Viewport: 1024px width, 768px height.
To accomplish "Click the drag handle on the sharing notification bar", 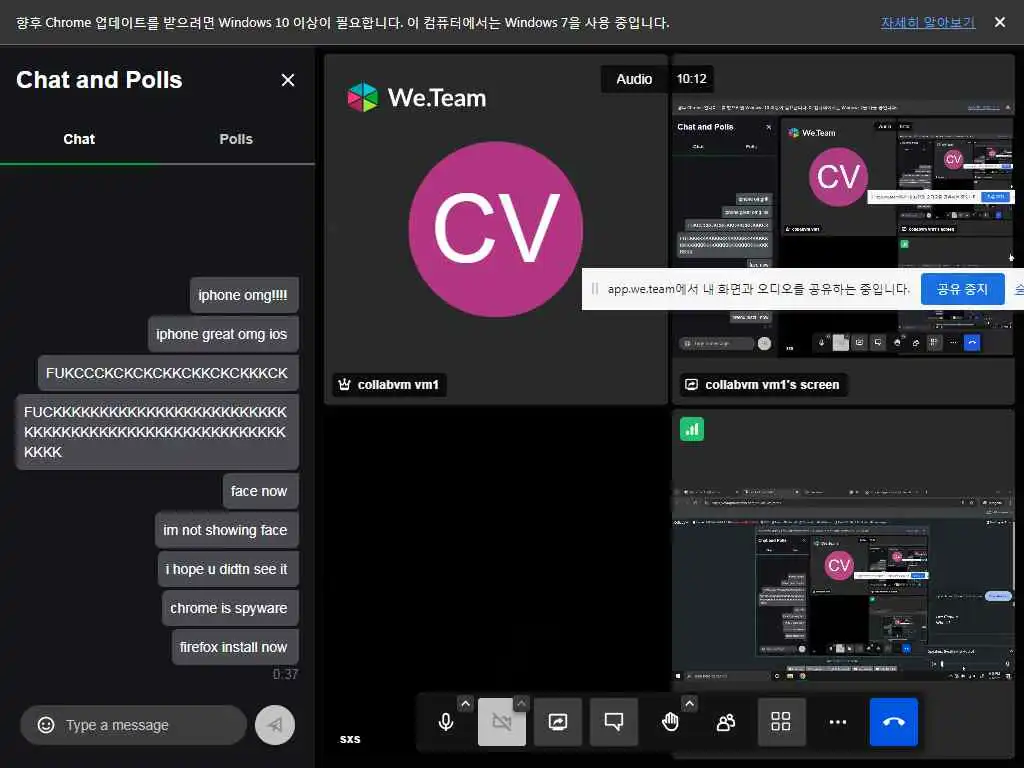I will click(x=594, y=289).
